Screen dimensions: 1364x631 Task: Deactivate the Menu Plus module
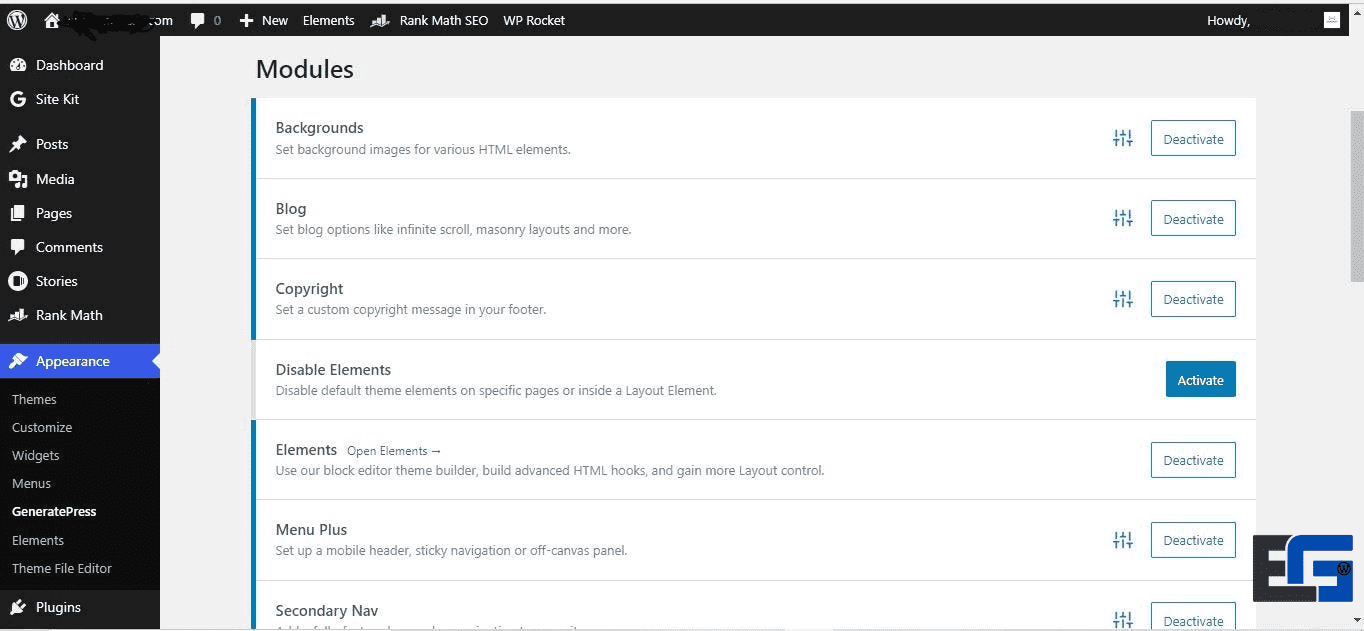point(1193,540)
